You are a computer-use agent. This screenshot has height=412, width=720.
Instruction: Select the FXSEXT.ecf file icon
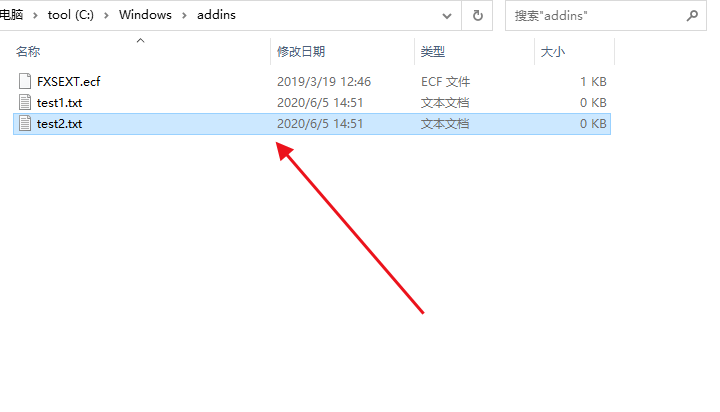pyautogui.click(x=25, y=81)
